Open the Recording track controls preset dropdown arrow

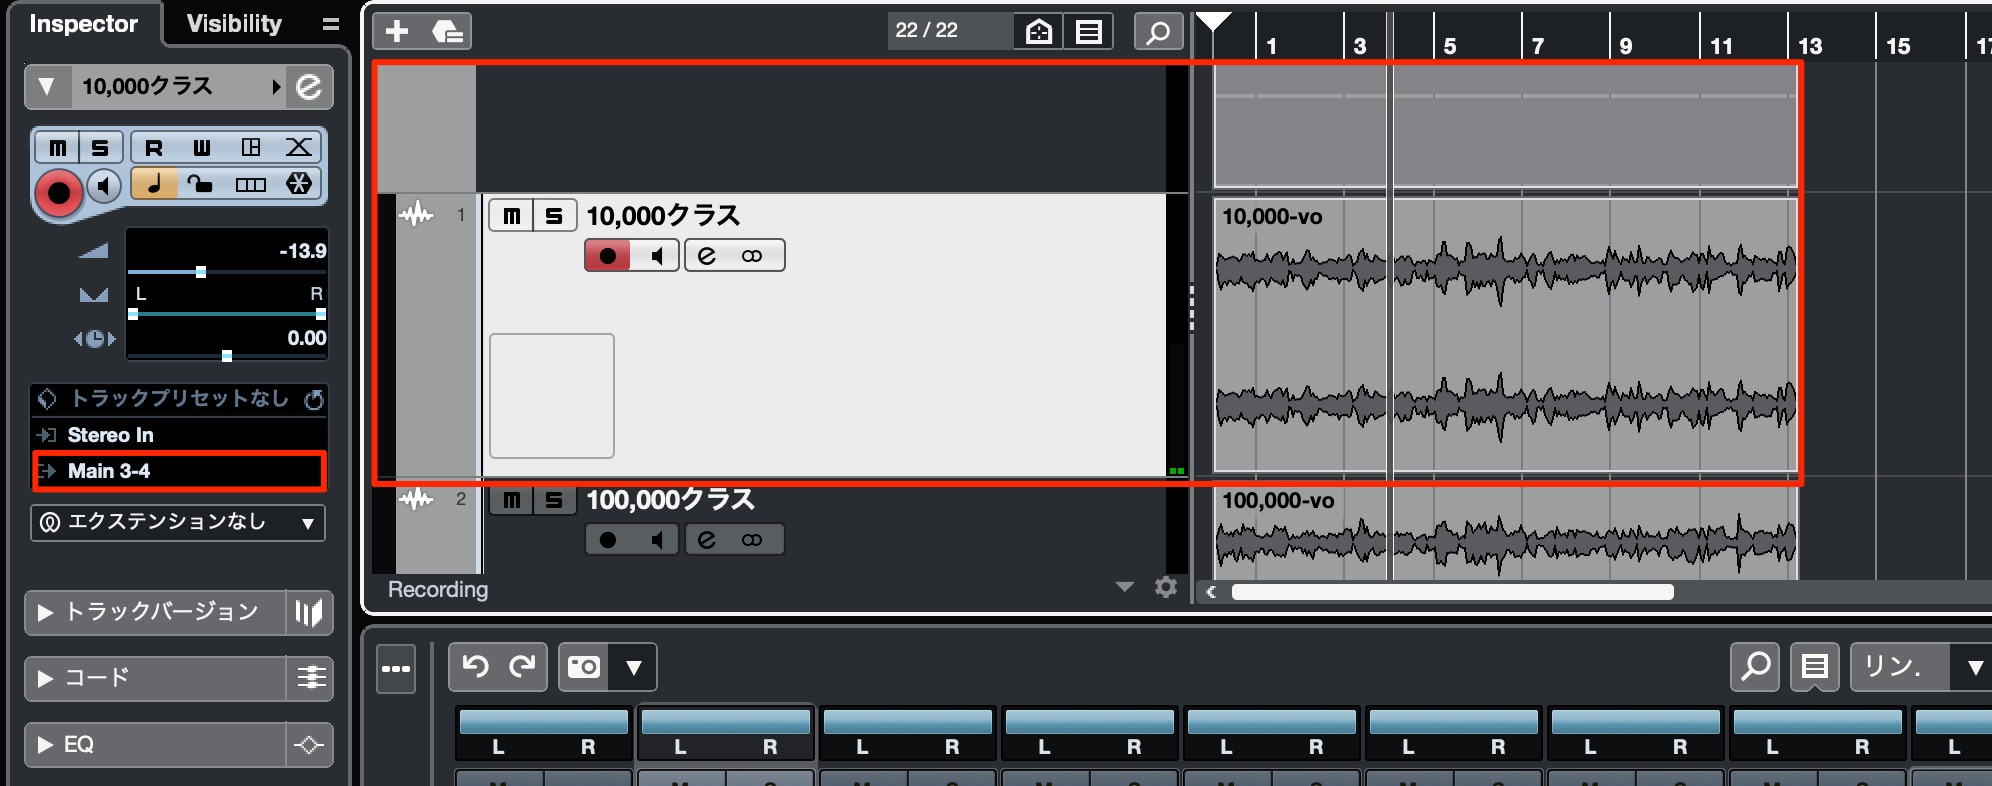pyautogui.click(x=1124, y=587)
